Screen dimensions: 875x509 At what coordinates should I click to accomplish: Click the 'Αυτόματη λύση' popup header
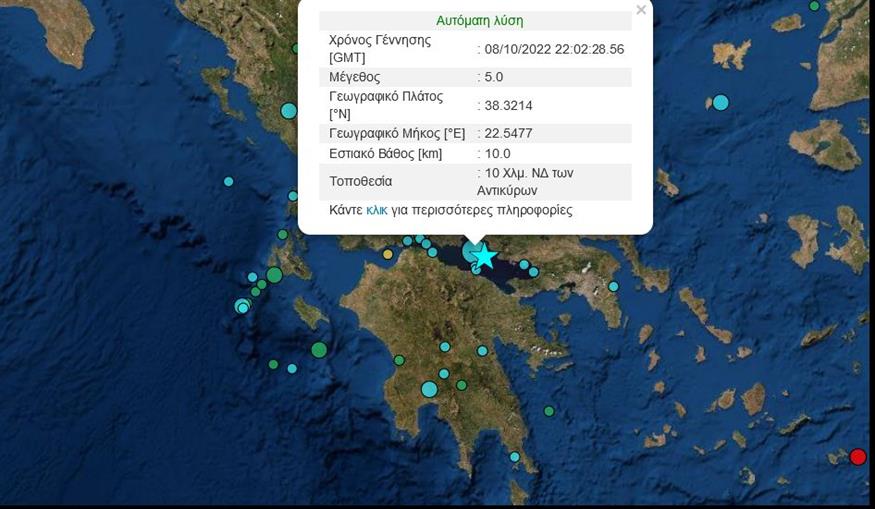coord(479,20)
